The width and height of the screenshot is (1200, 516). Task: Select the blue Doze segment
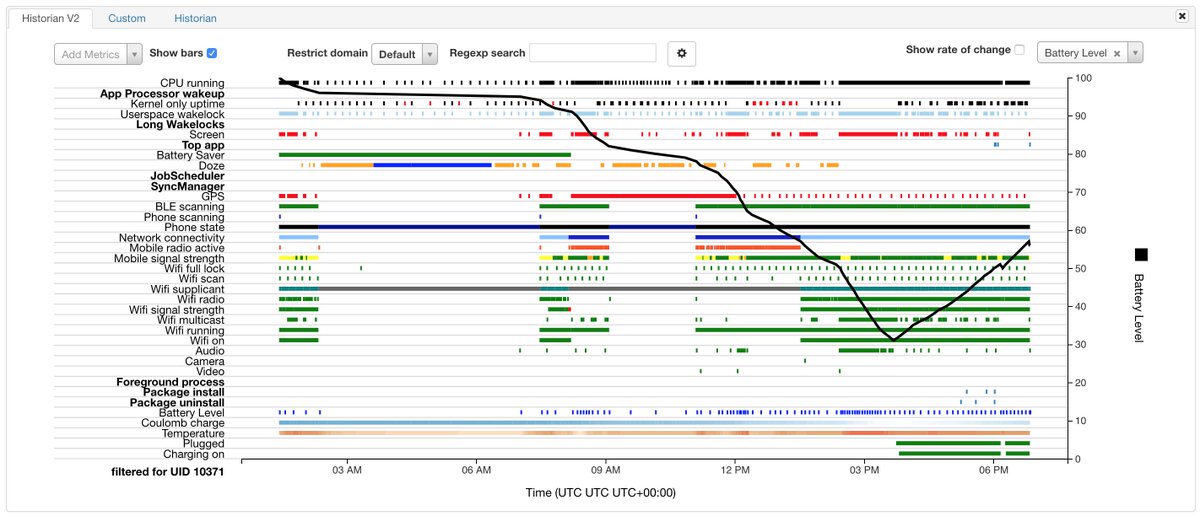click(432, 165)
